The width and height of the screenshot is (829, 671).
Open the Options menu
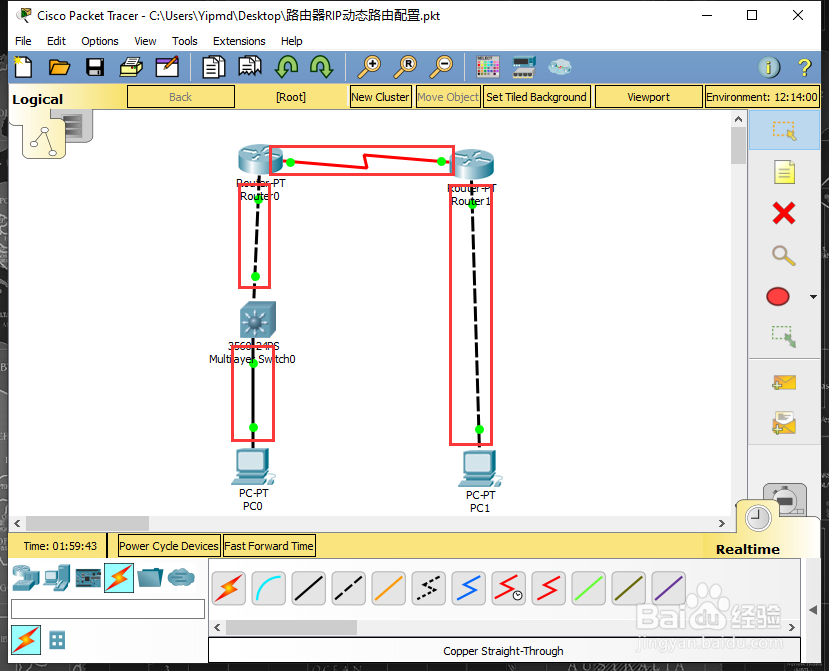[x=100, y=41]
